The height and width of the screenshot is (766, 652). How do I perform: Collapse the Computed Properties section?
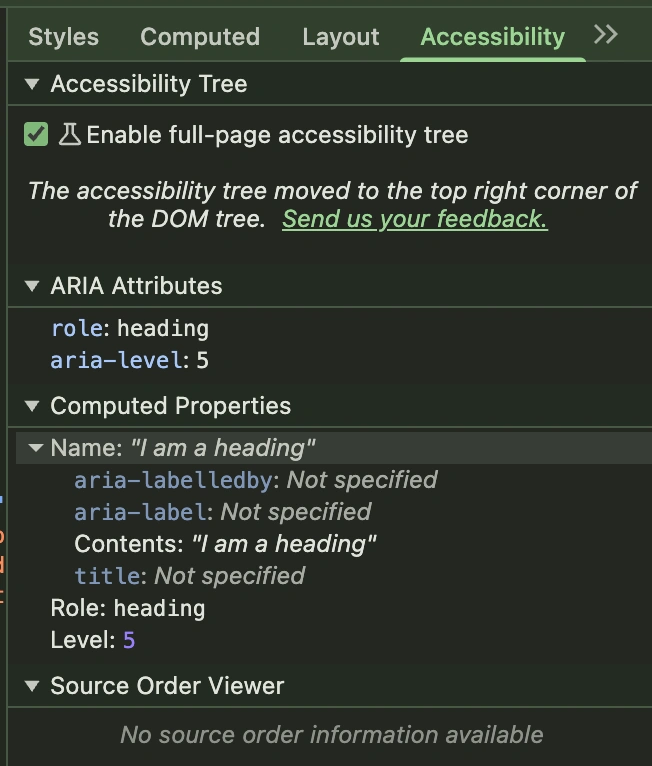coord(33,406)
